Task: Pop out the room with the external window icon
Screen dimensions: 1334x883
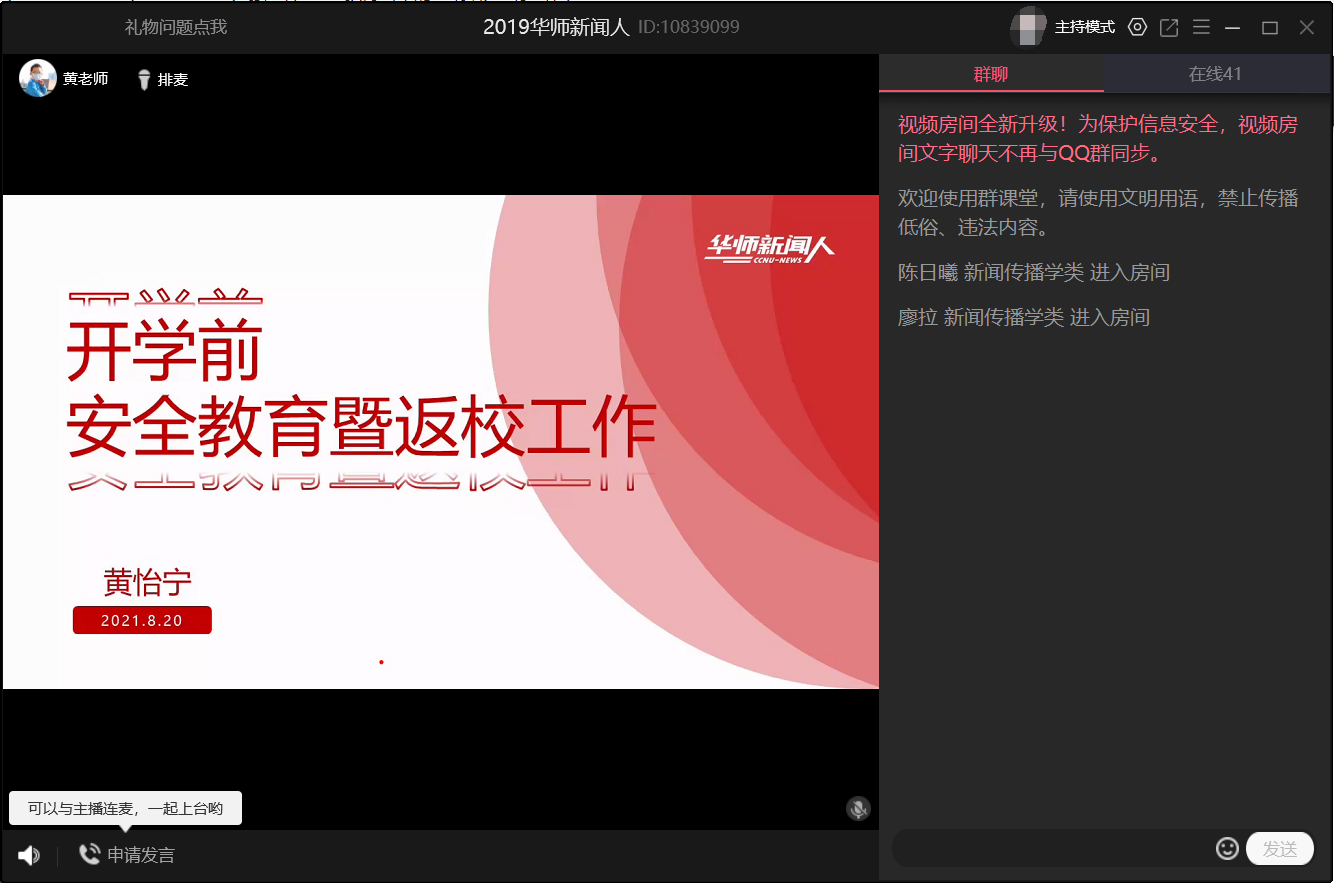Action: [1169, 27]
